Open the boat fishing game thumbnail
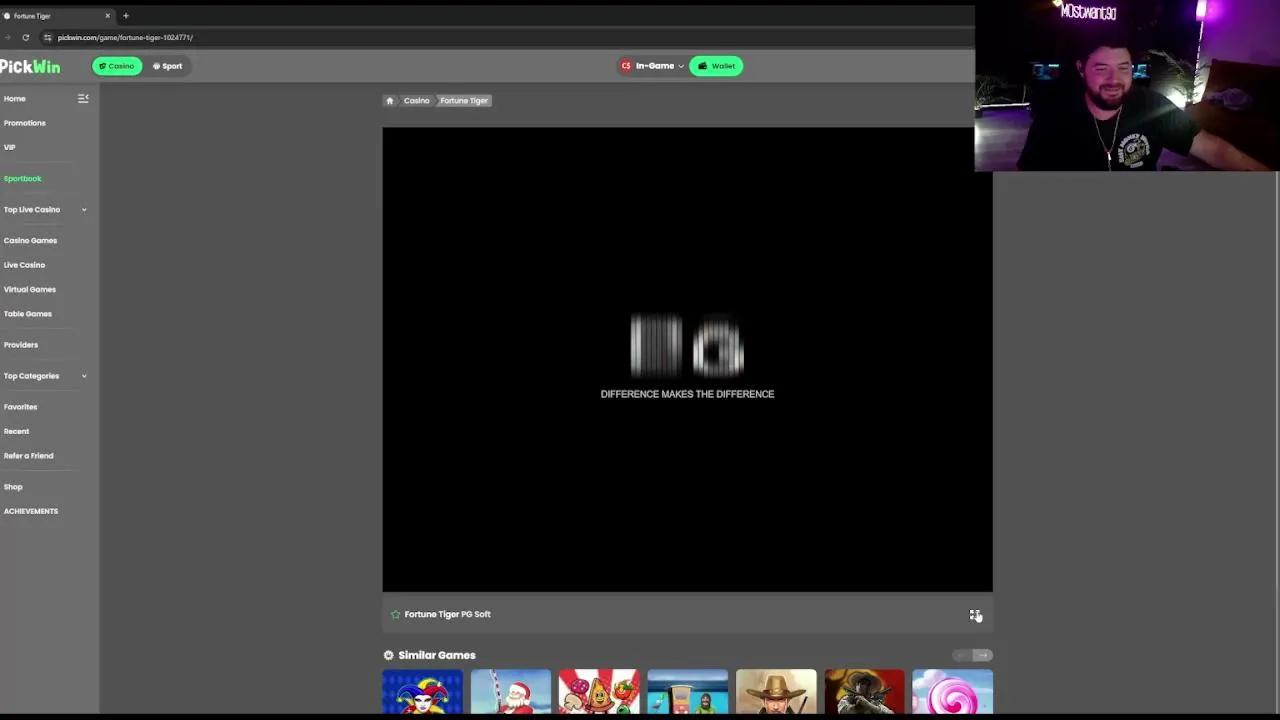1280x720 pixels. (687, 692)
